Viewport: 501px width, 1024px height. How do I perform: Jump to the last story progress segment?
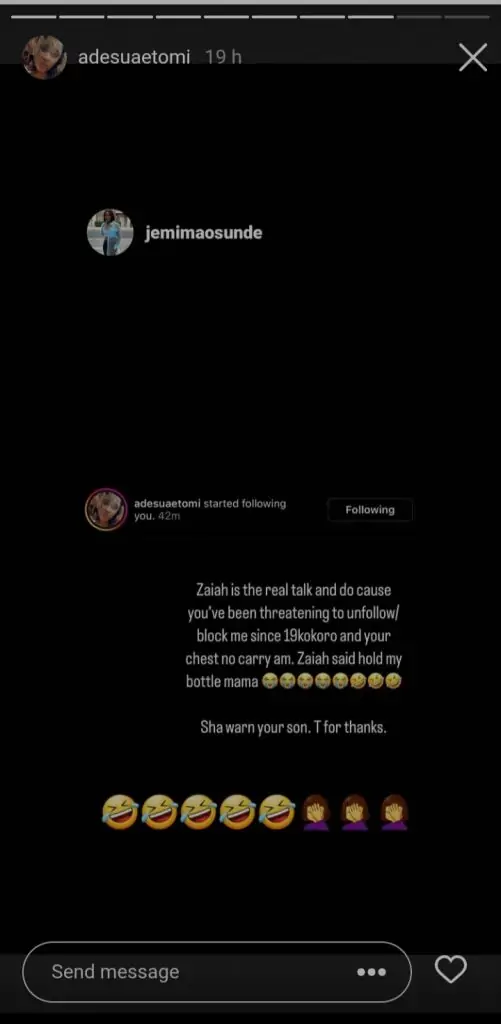click(466, 16)
